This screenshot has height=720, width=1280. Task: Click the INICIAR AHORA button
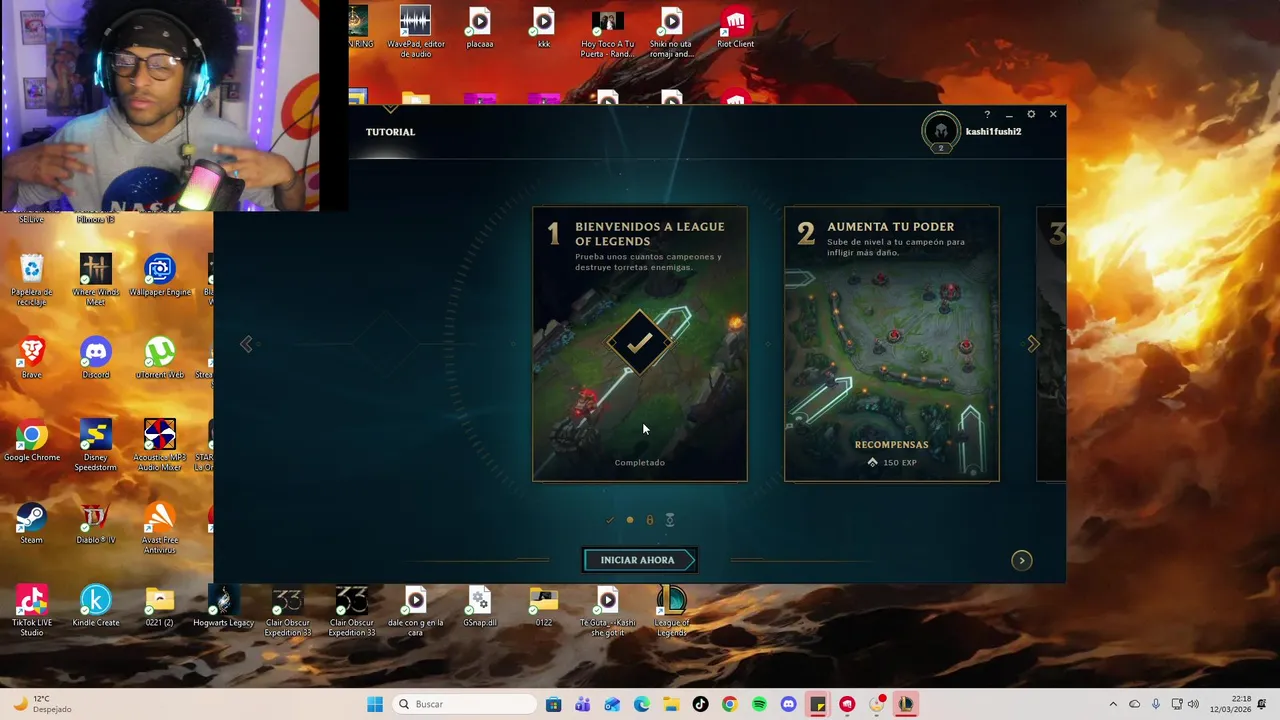[x=638, y=560]
